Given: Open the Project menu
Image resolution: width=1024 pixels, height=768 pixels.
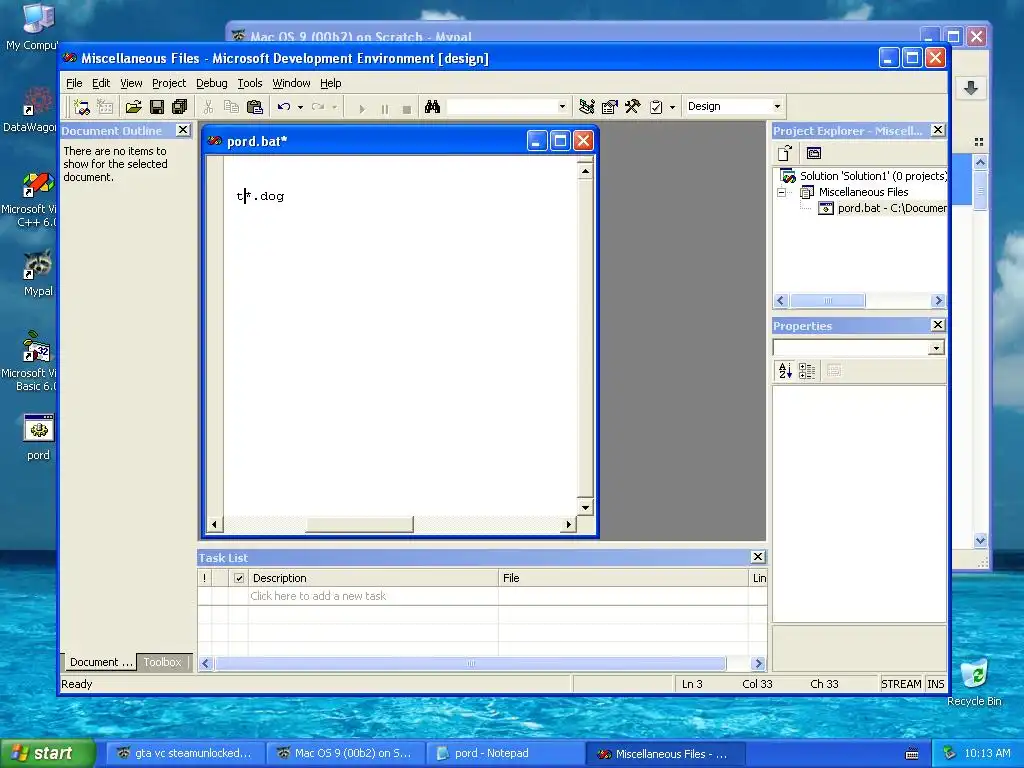Looking at the screenshot, I should (x=168, y=84).
